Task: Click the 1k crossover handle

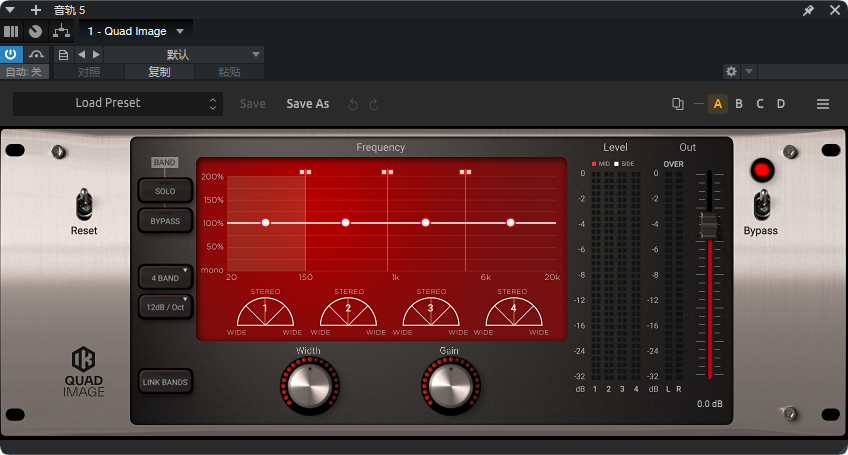Action: pos(387,172)
